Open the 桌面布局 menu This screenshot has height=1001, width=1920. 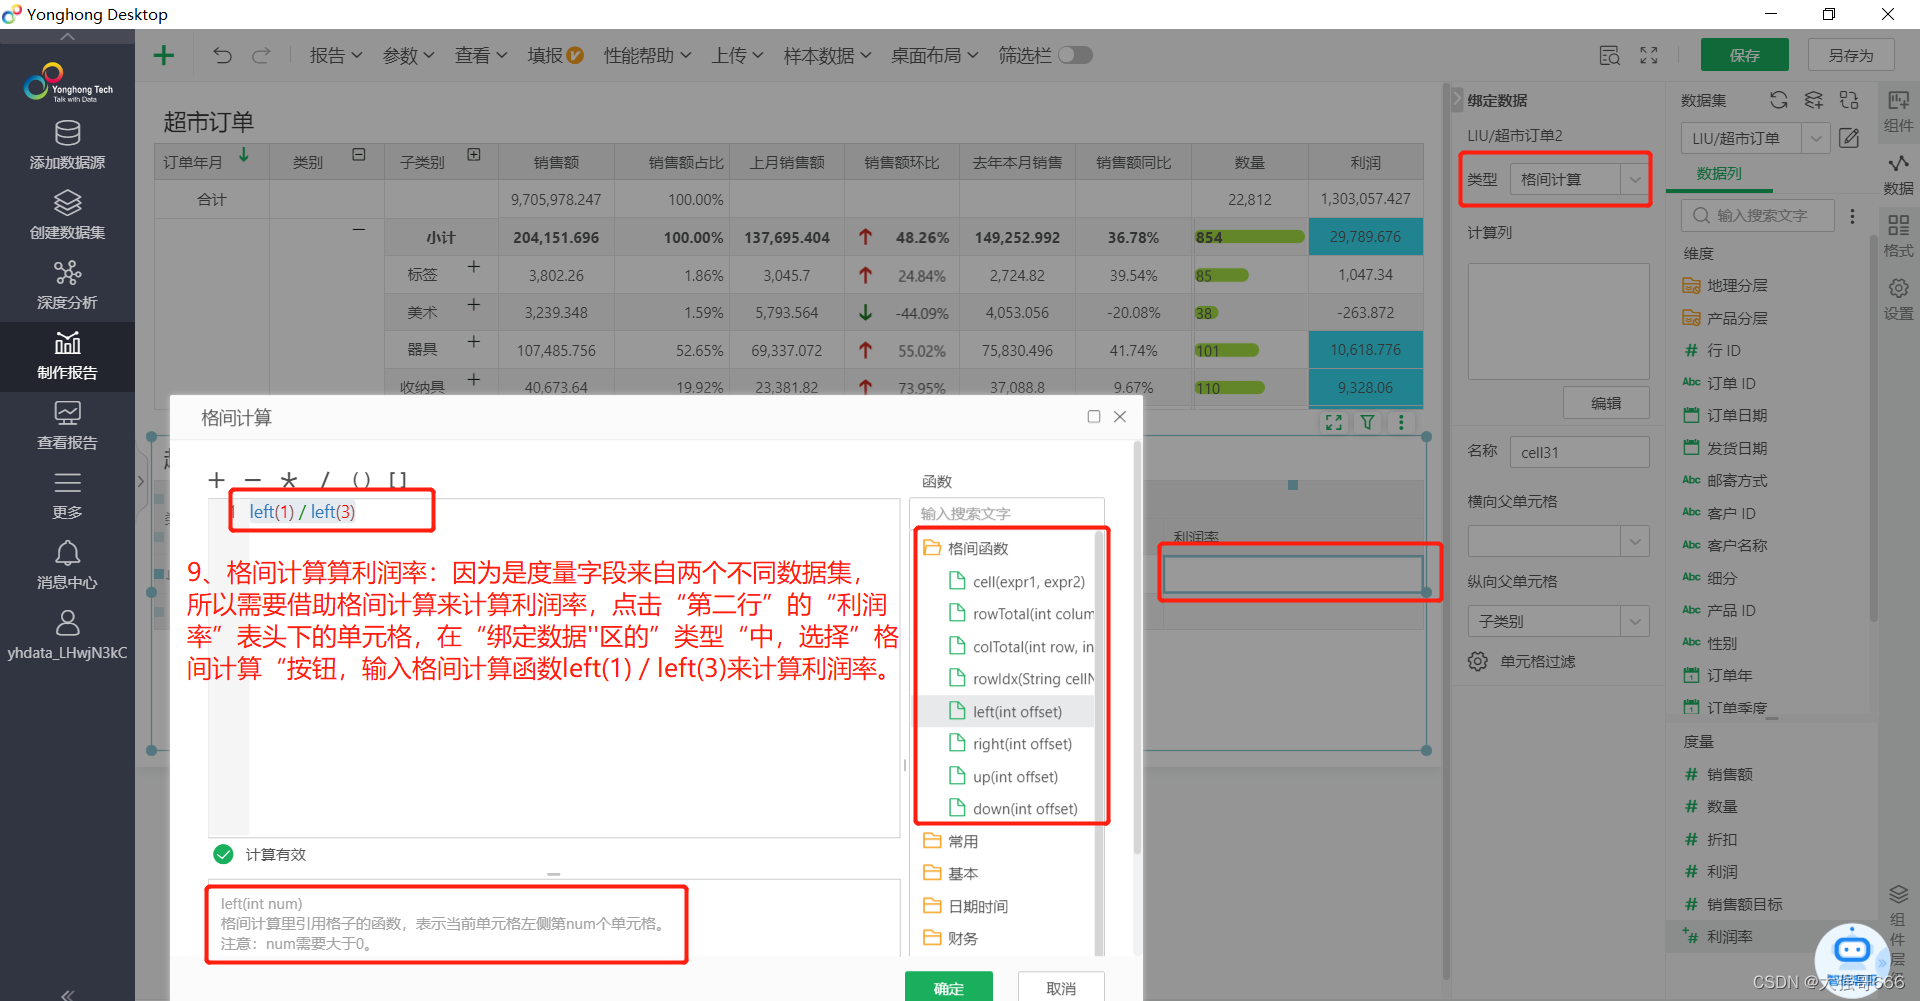(934, 55)
